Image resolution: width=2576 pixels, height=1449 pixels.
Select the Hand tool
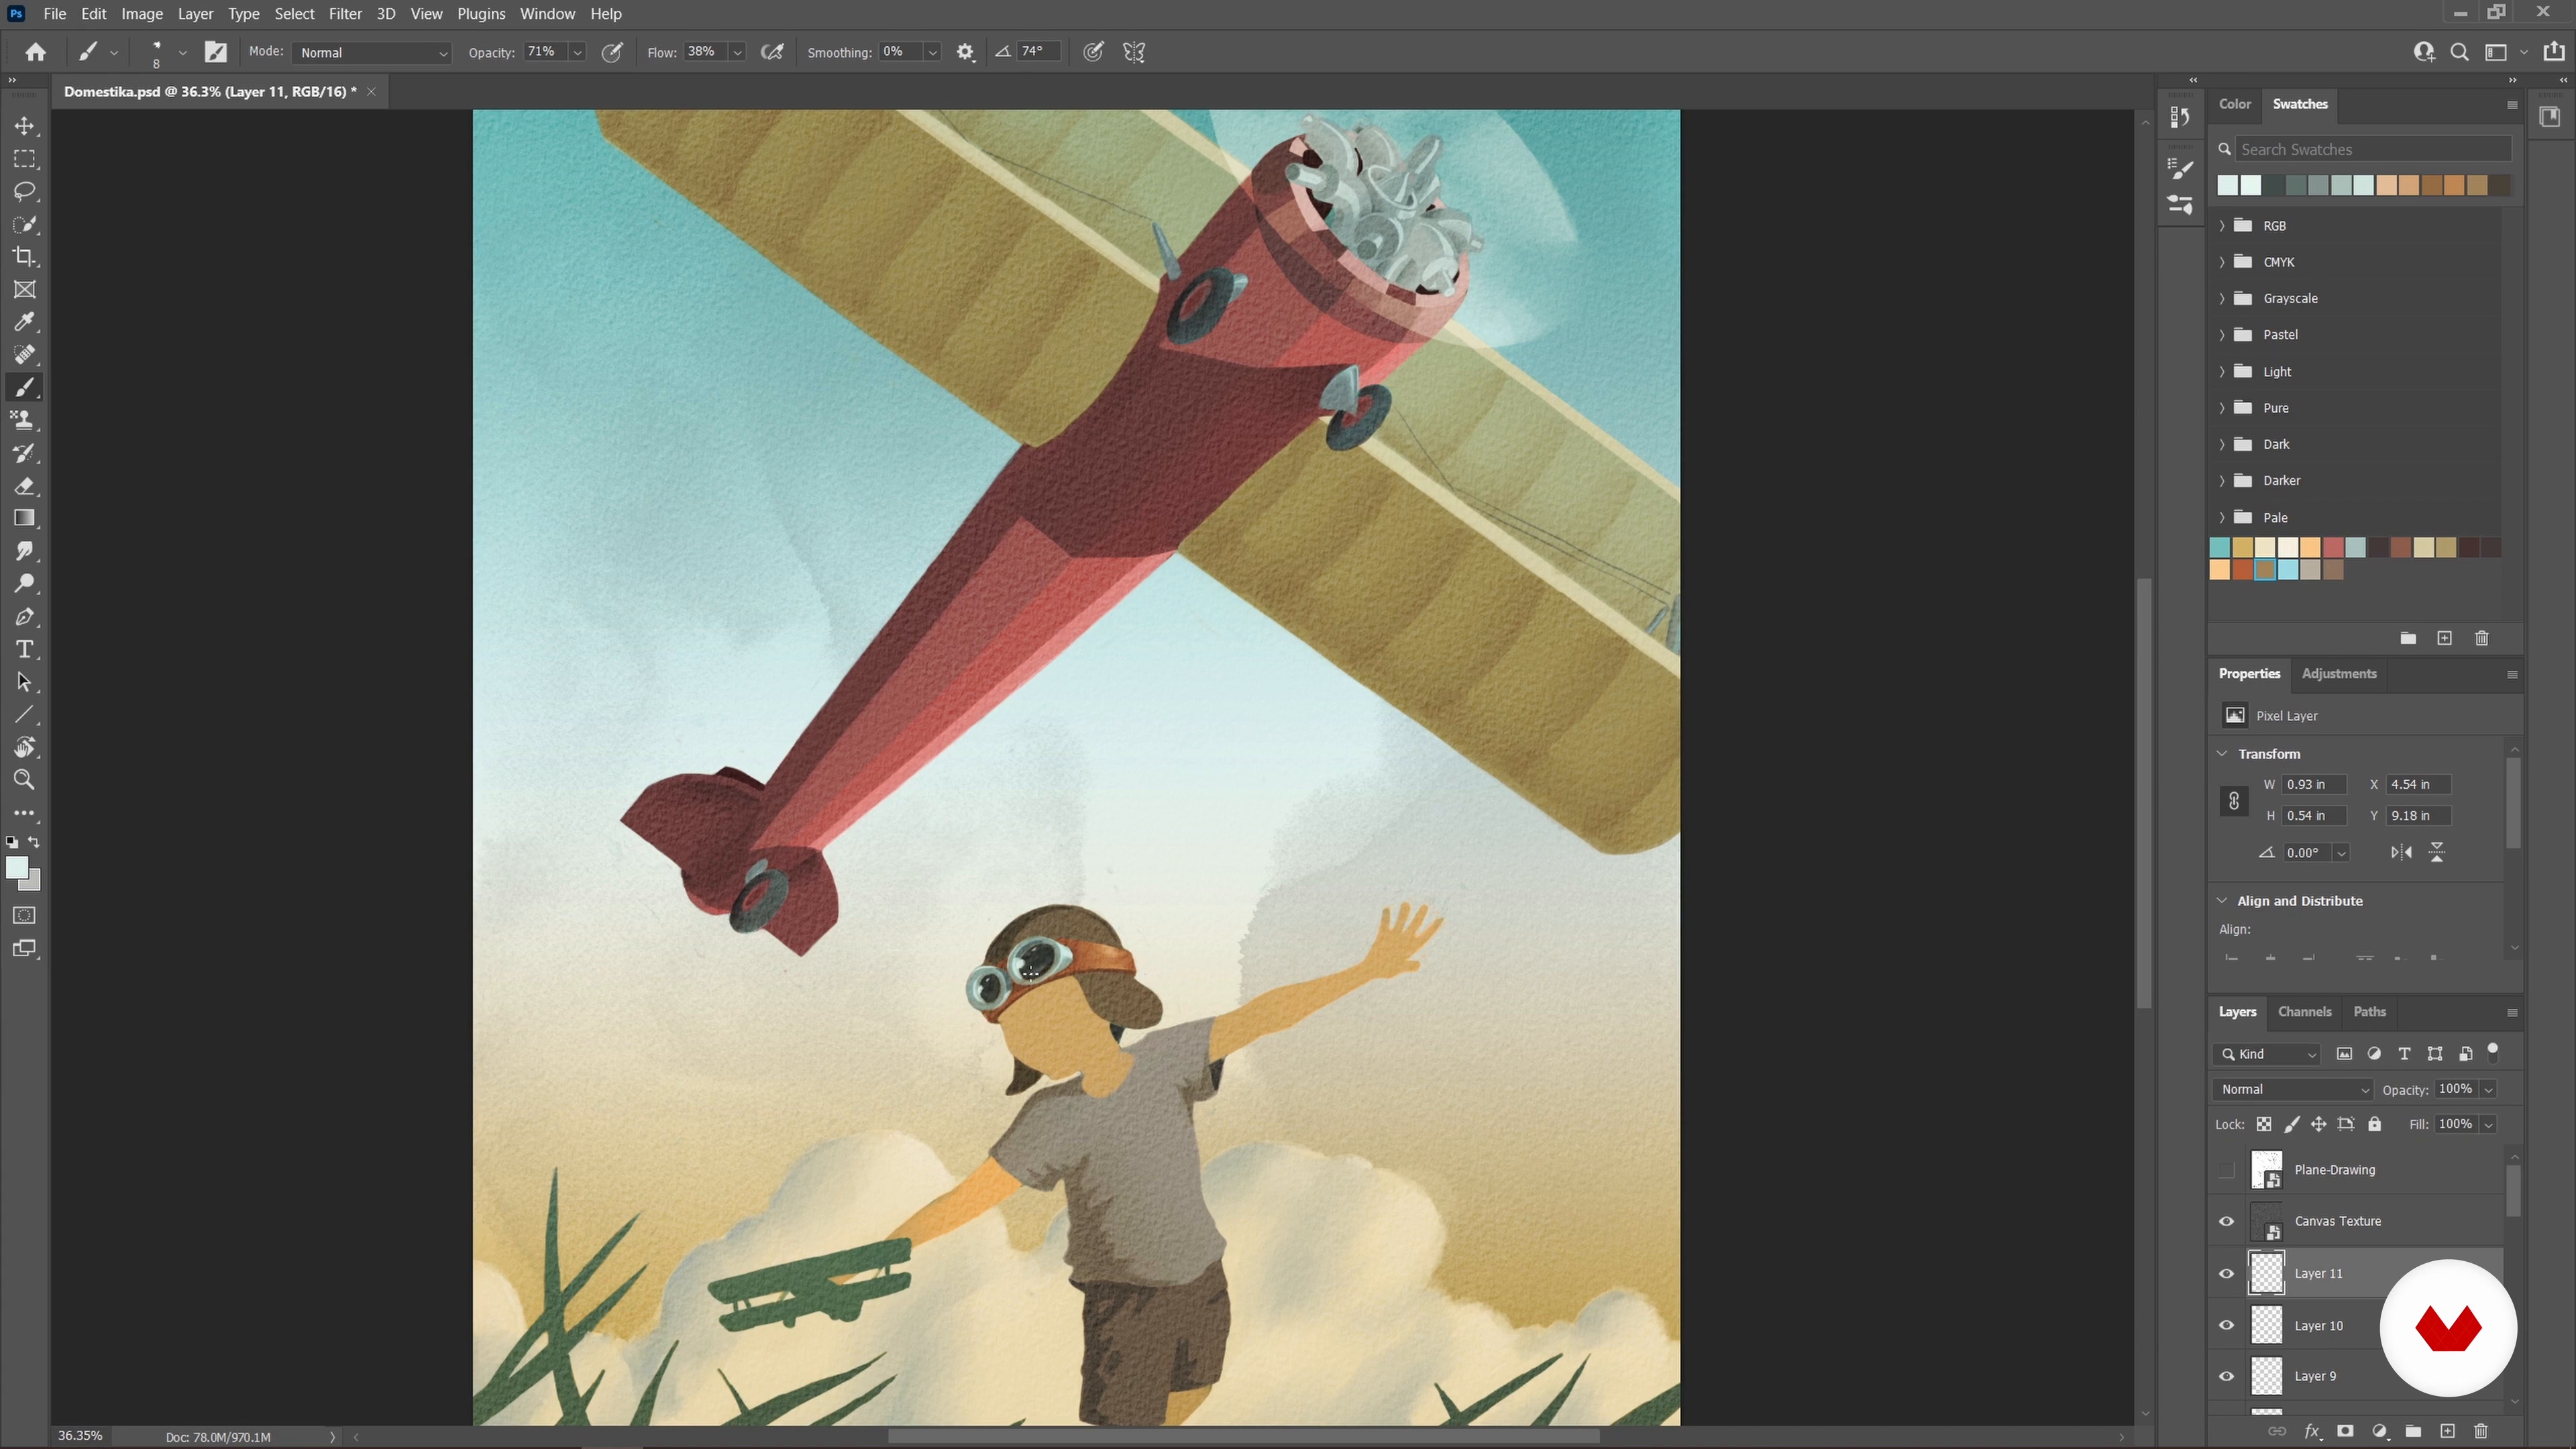24,748
